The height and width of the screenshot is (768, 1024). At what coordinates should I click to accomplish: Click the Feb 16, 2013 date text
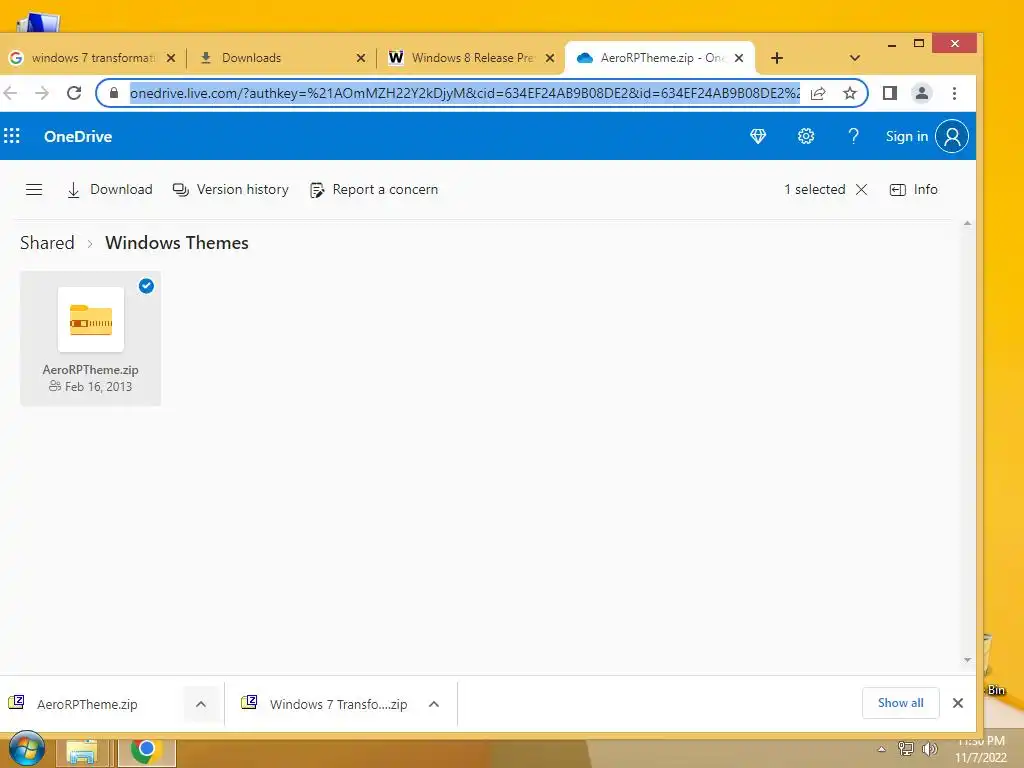pos(98,387)
